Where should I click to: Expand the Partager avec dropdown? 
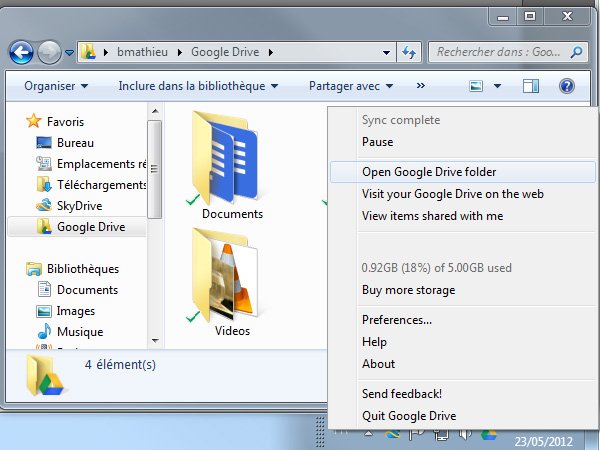pos(350,86)
